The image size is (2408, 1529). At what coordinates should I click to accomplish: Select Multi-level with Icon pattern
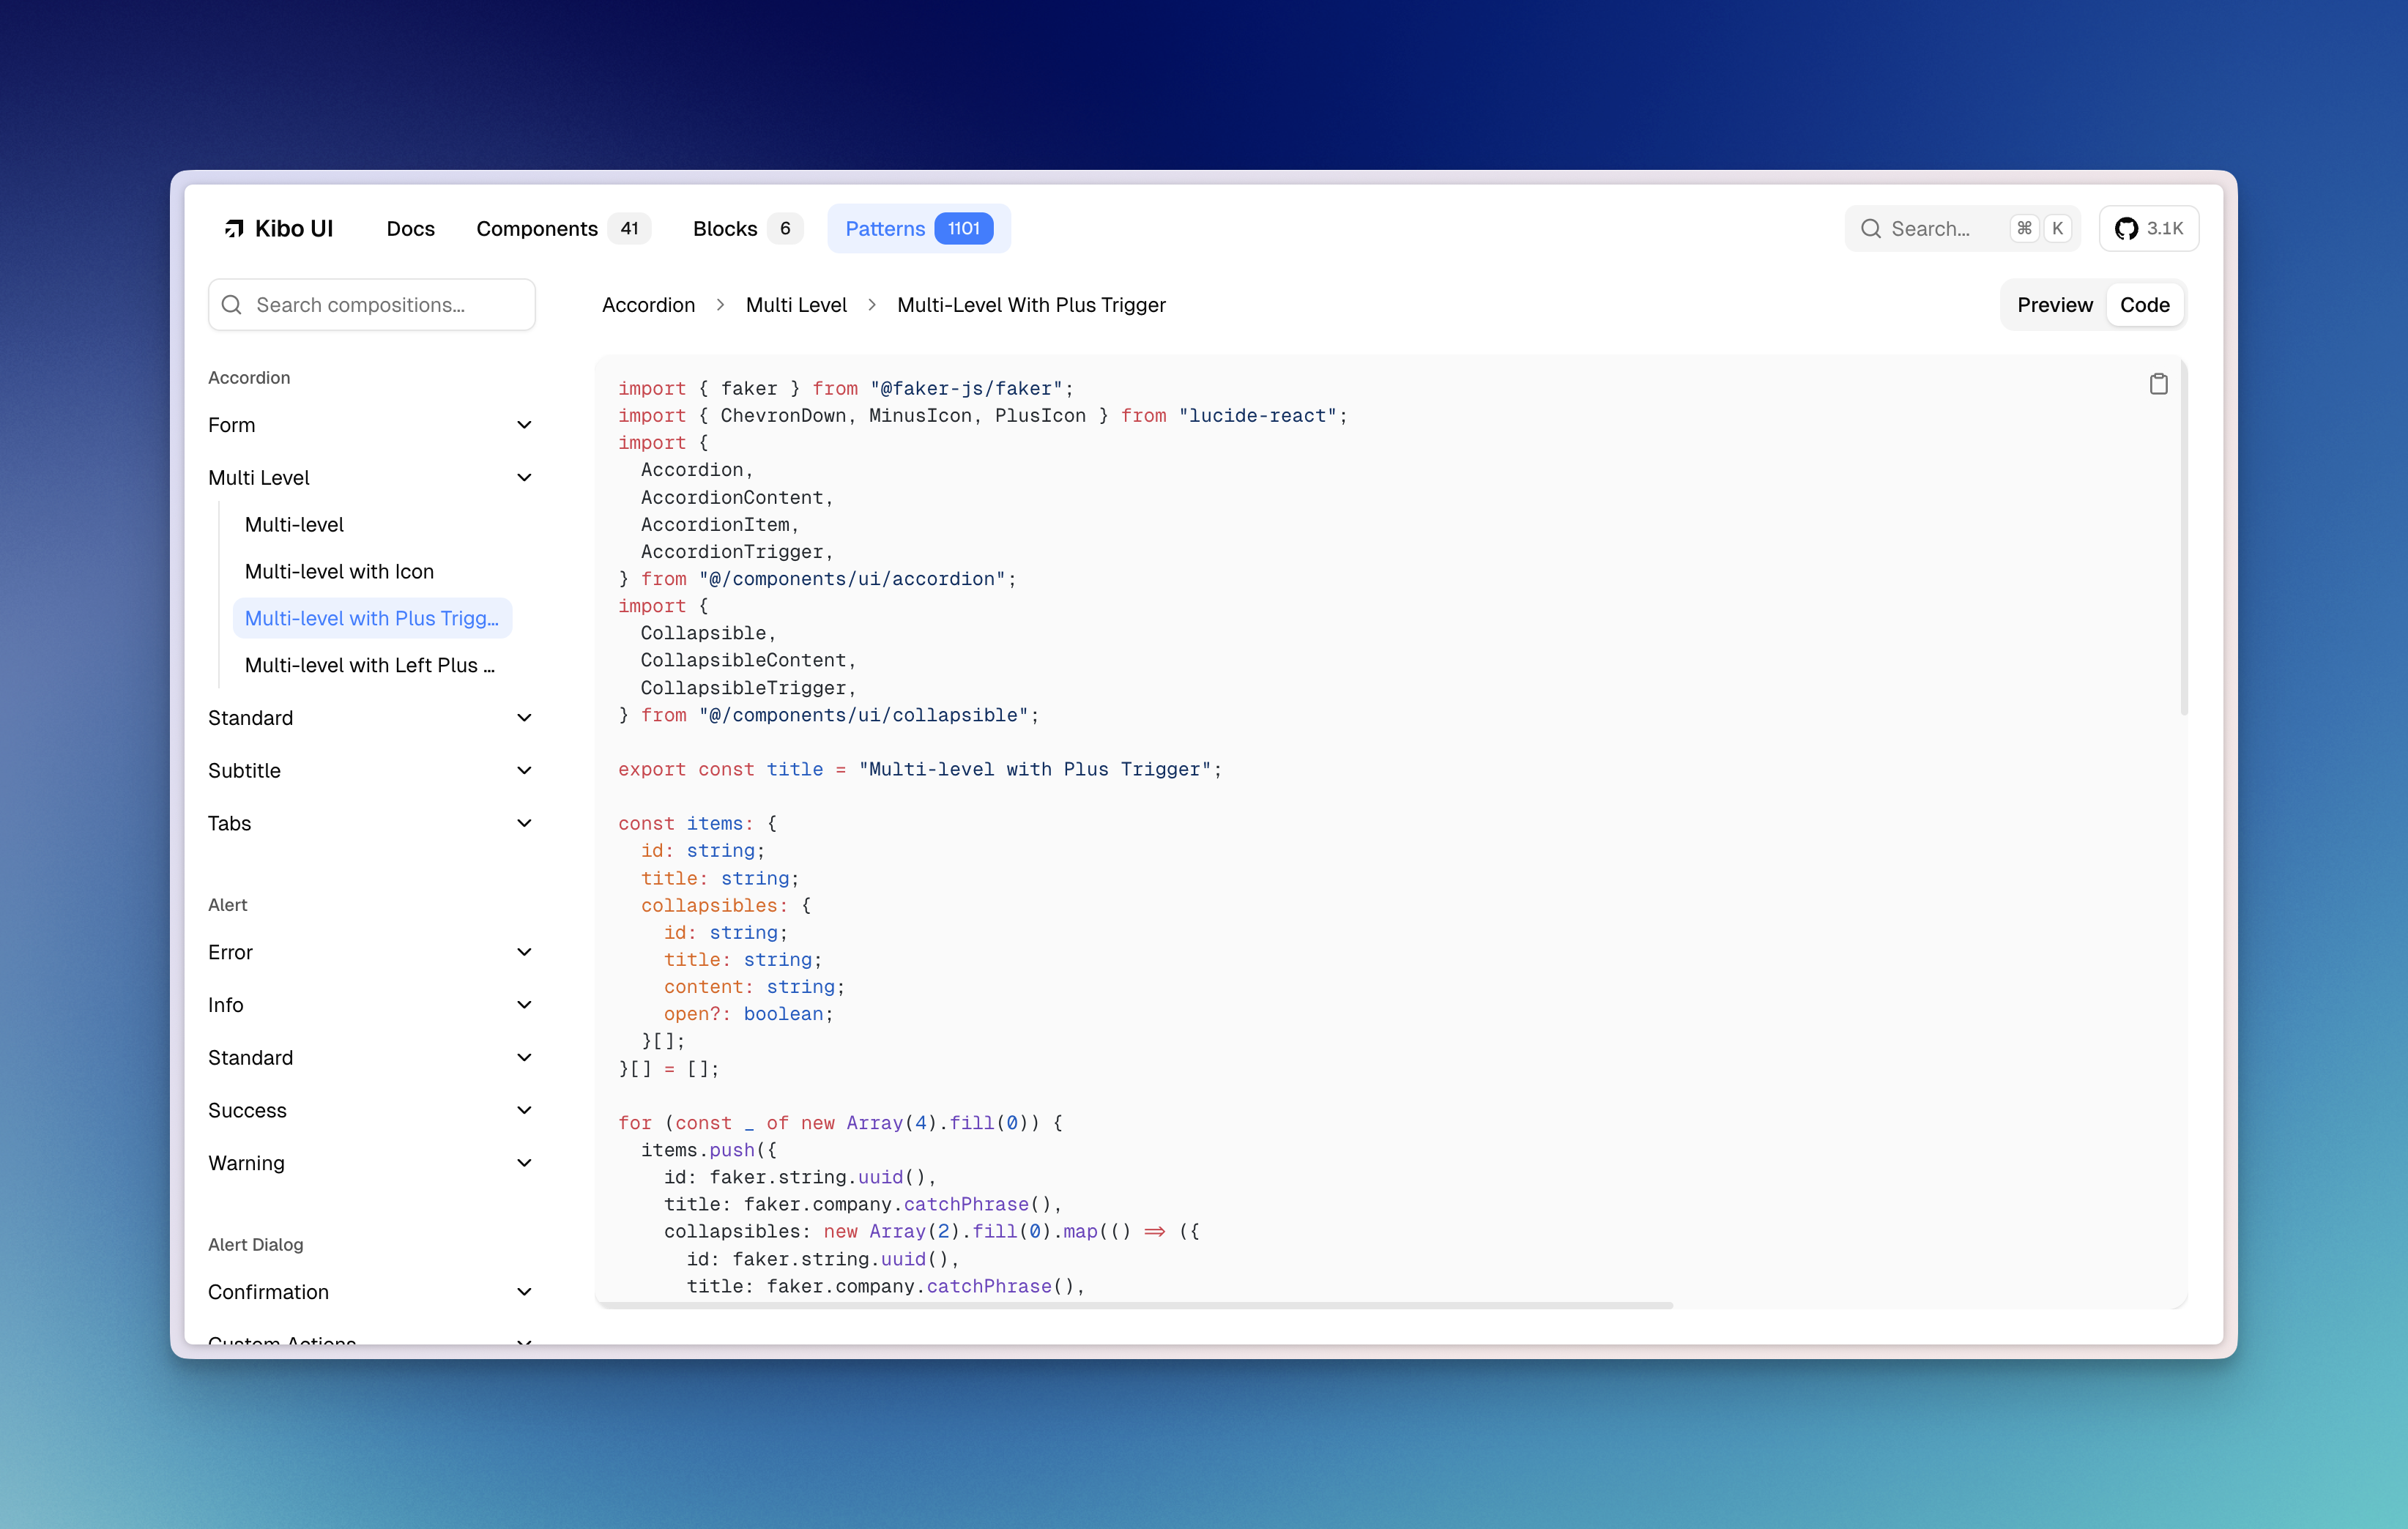pyautogui.click(x=339, y=571)
